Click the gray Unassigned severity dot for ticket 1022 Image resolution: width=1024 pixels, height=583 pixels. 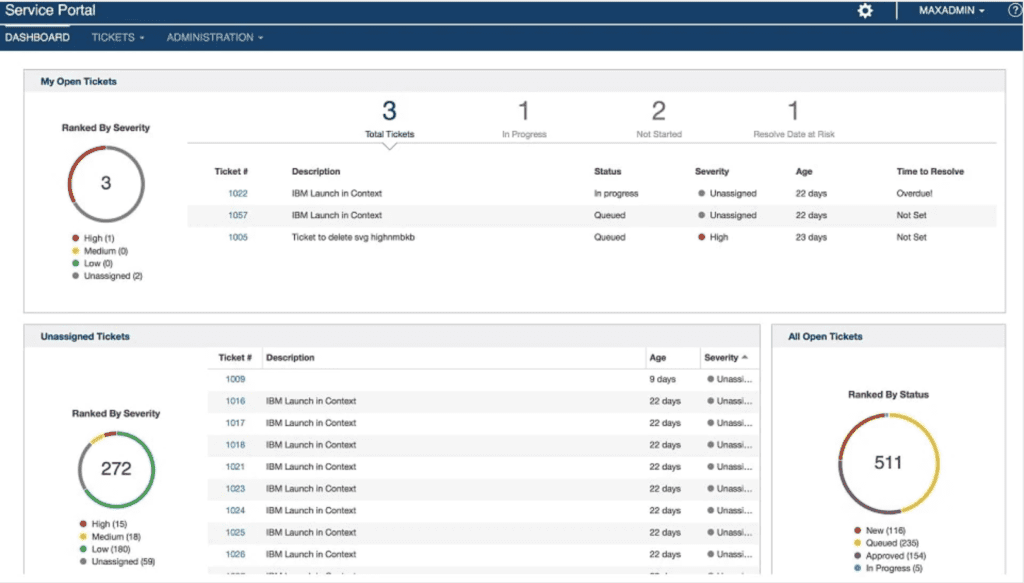[701, 193]
